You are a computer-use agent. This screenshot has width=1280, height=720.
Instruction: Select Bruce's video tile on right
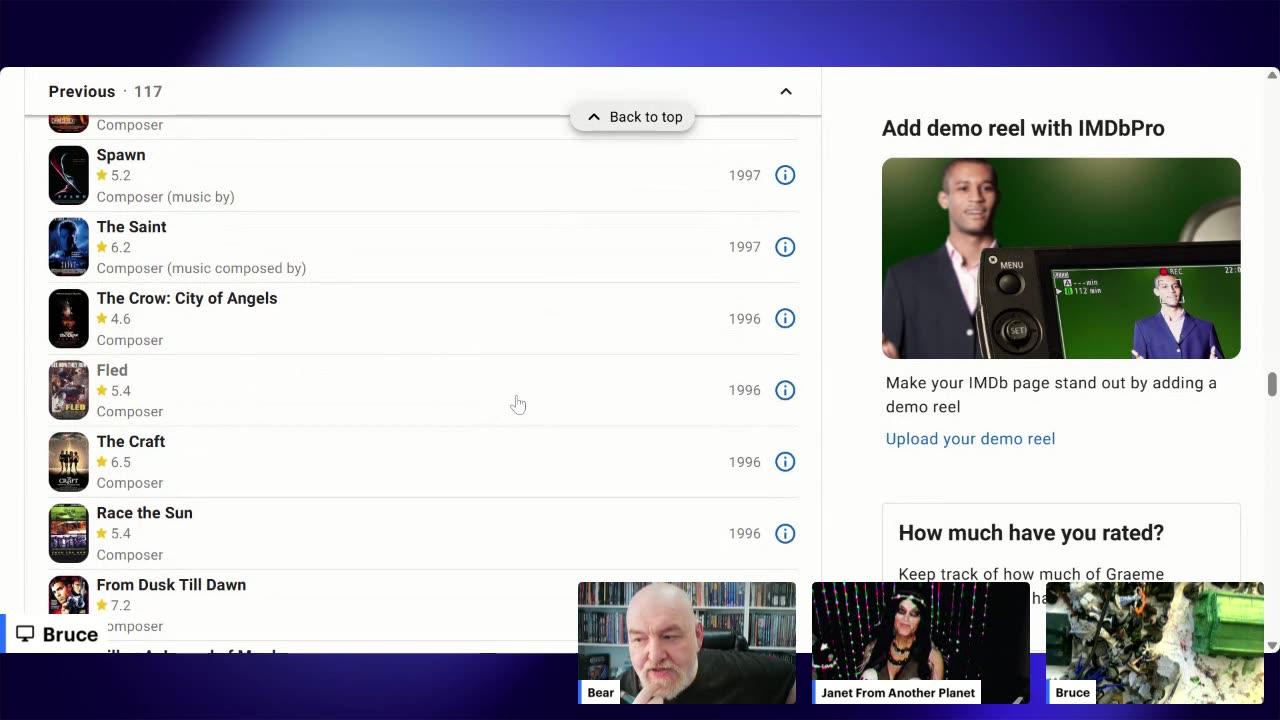point(1155,643)
